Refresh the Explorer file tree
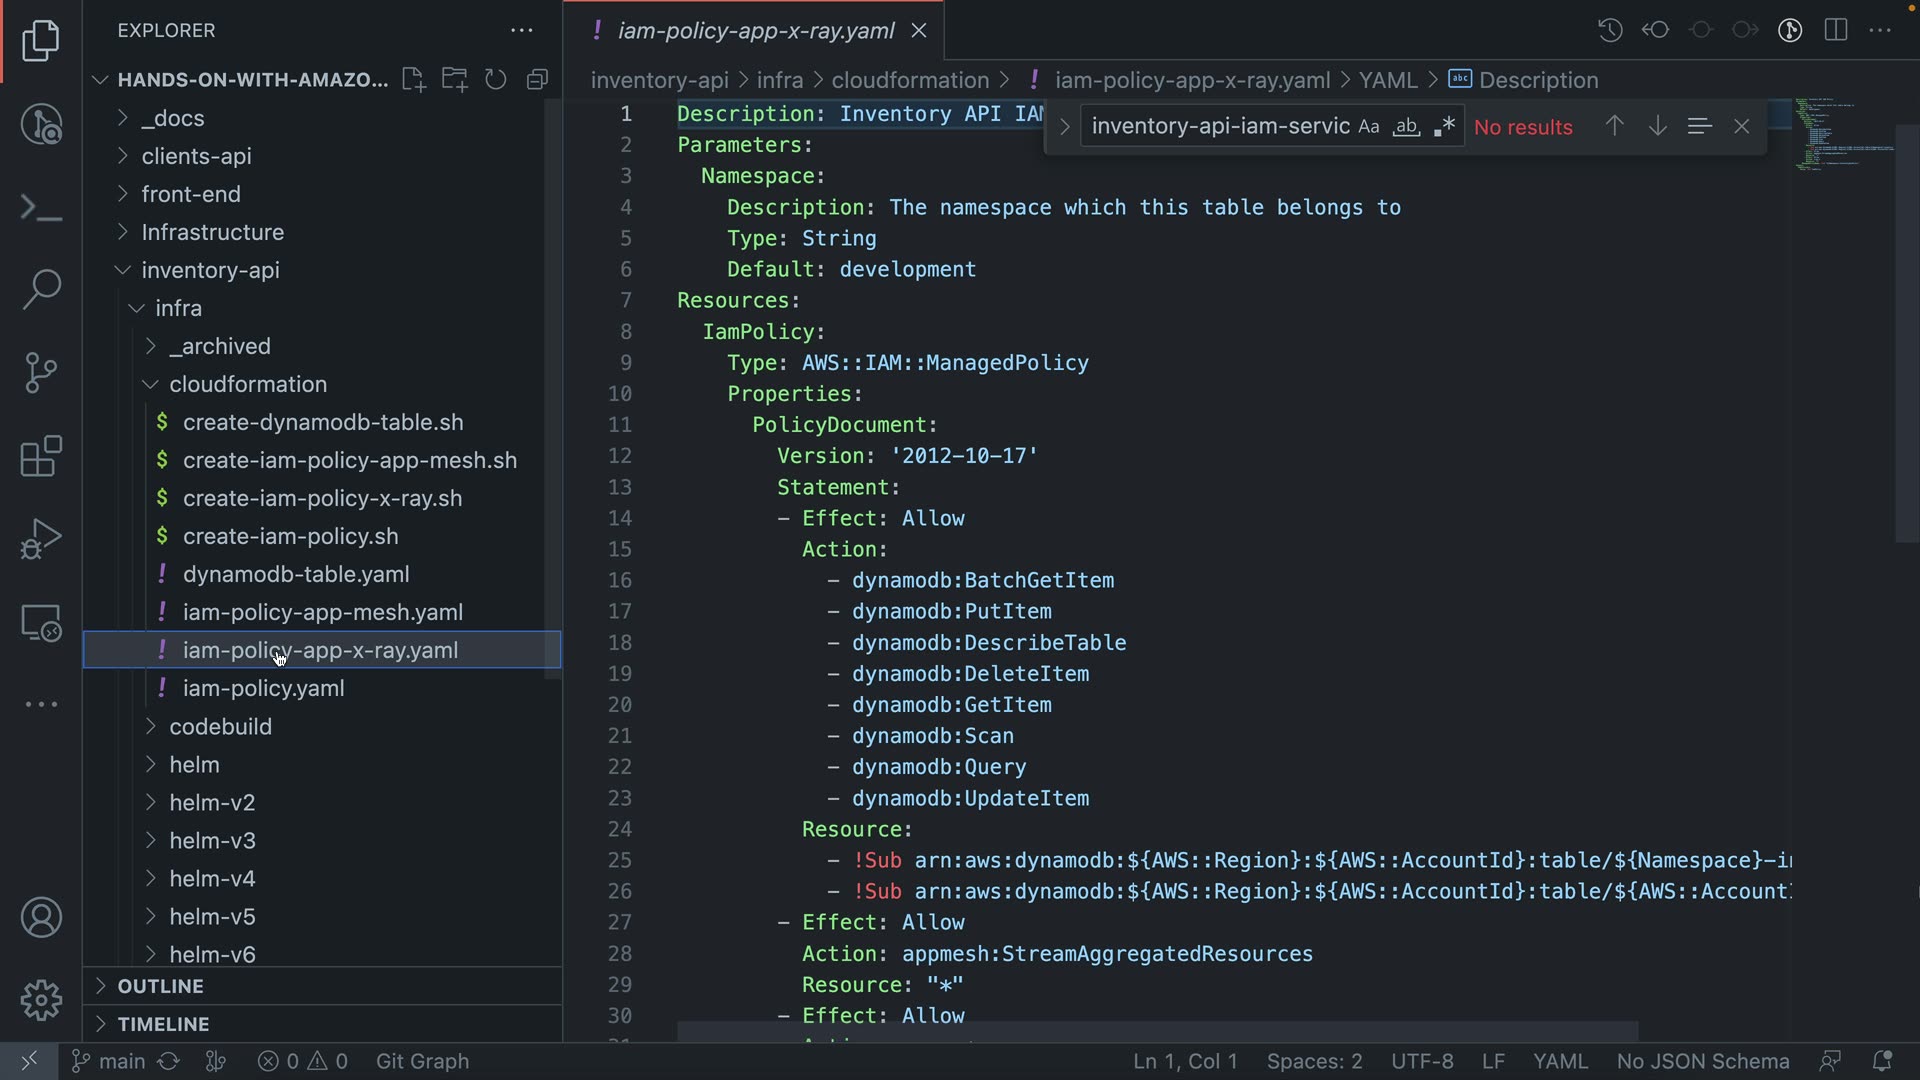The image size is (1920, 1080). (496, 80)
